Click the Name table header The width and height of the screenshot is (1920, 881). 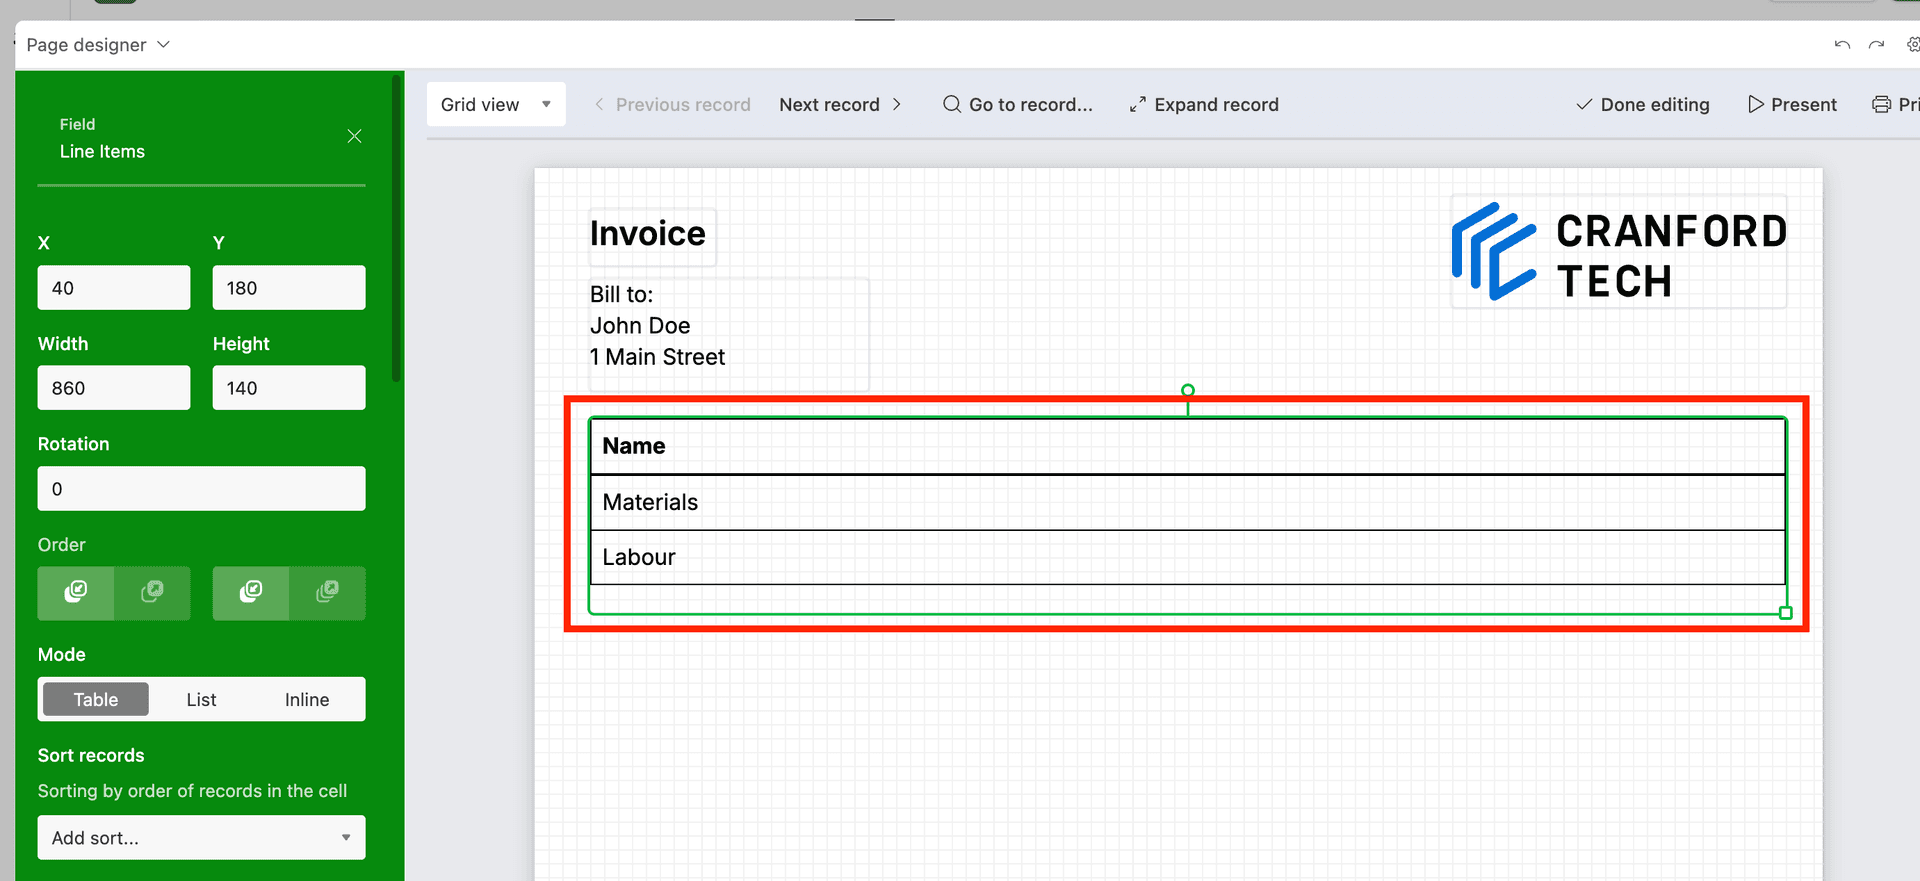pos(1188,446)
